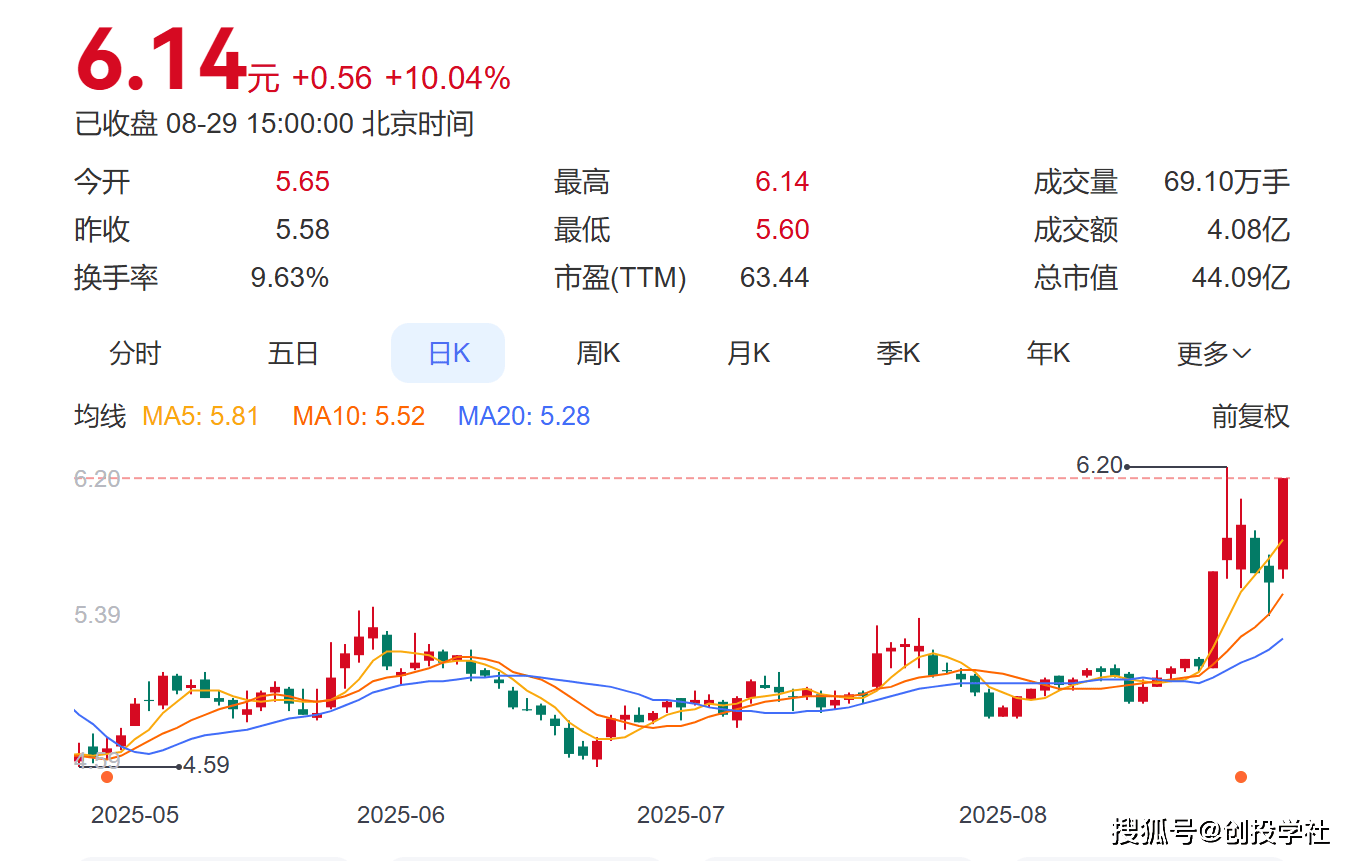
Task: Click the 2025-06 date axis label
Action: (400, 815)
